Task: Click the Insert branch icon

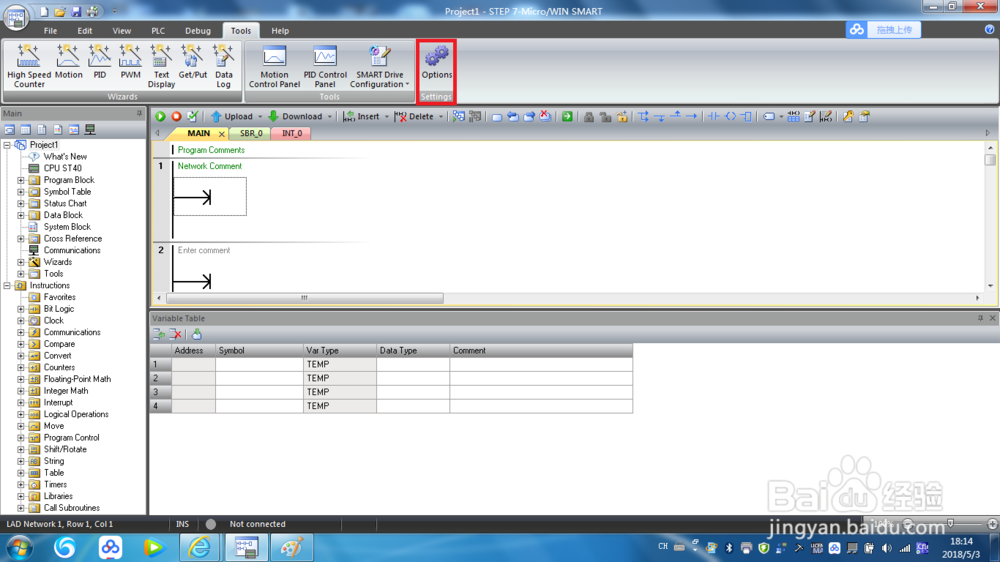Action: (643, 116)
